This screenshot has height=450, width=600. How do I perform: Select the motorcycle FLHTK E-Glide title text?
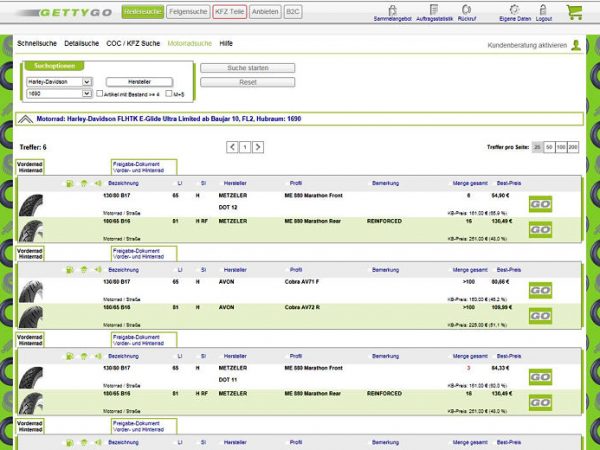(169, 119)
